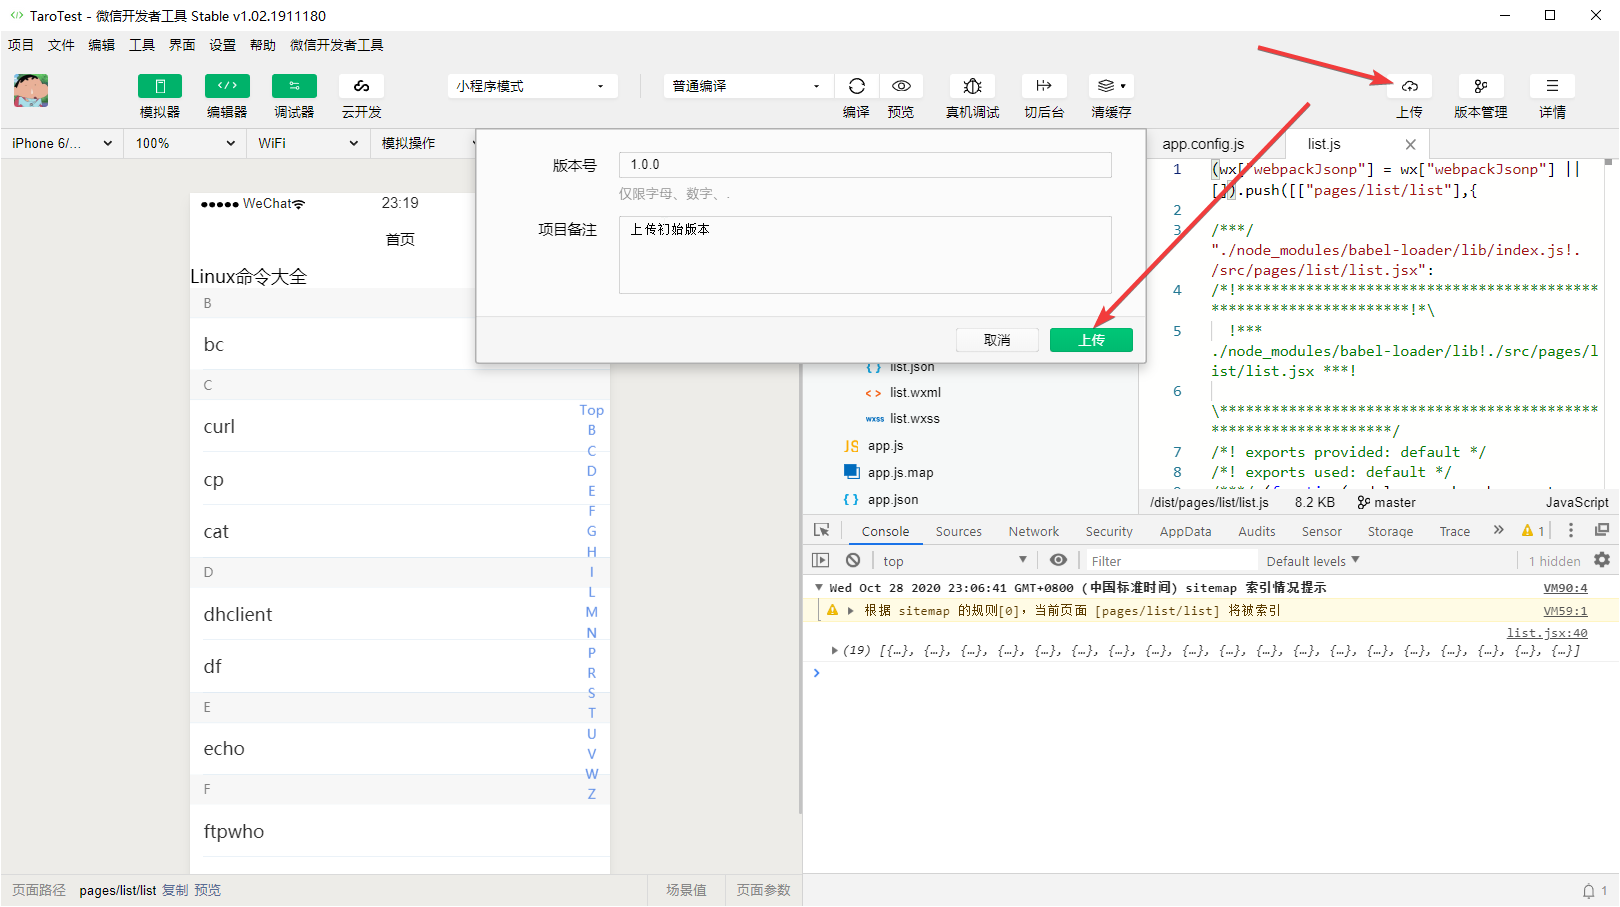Open the tools (工具) menu
Screen dimensions: 1620x907
pos(142,45)
